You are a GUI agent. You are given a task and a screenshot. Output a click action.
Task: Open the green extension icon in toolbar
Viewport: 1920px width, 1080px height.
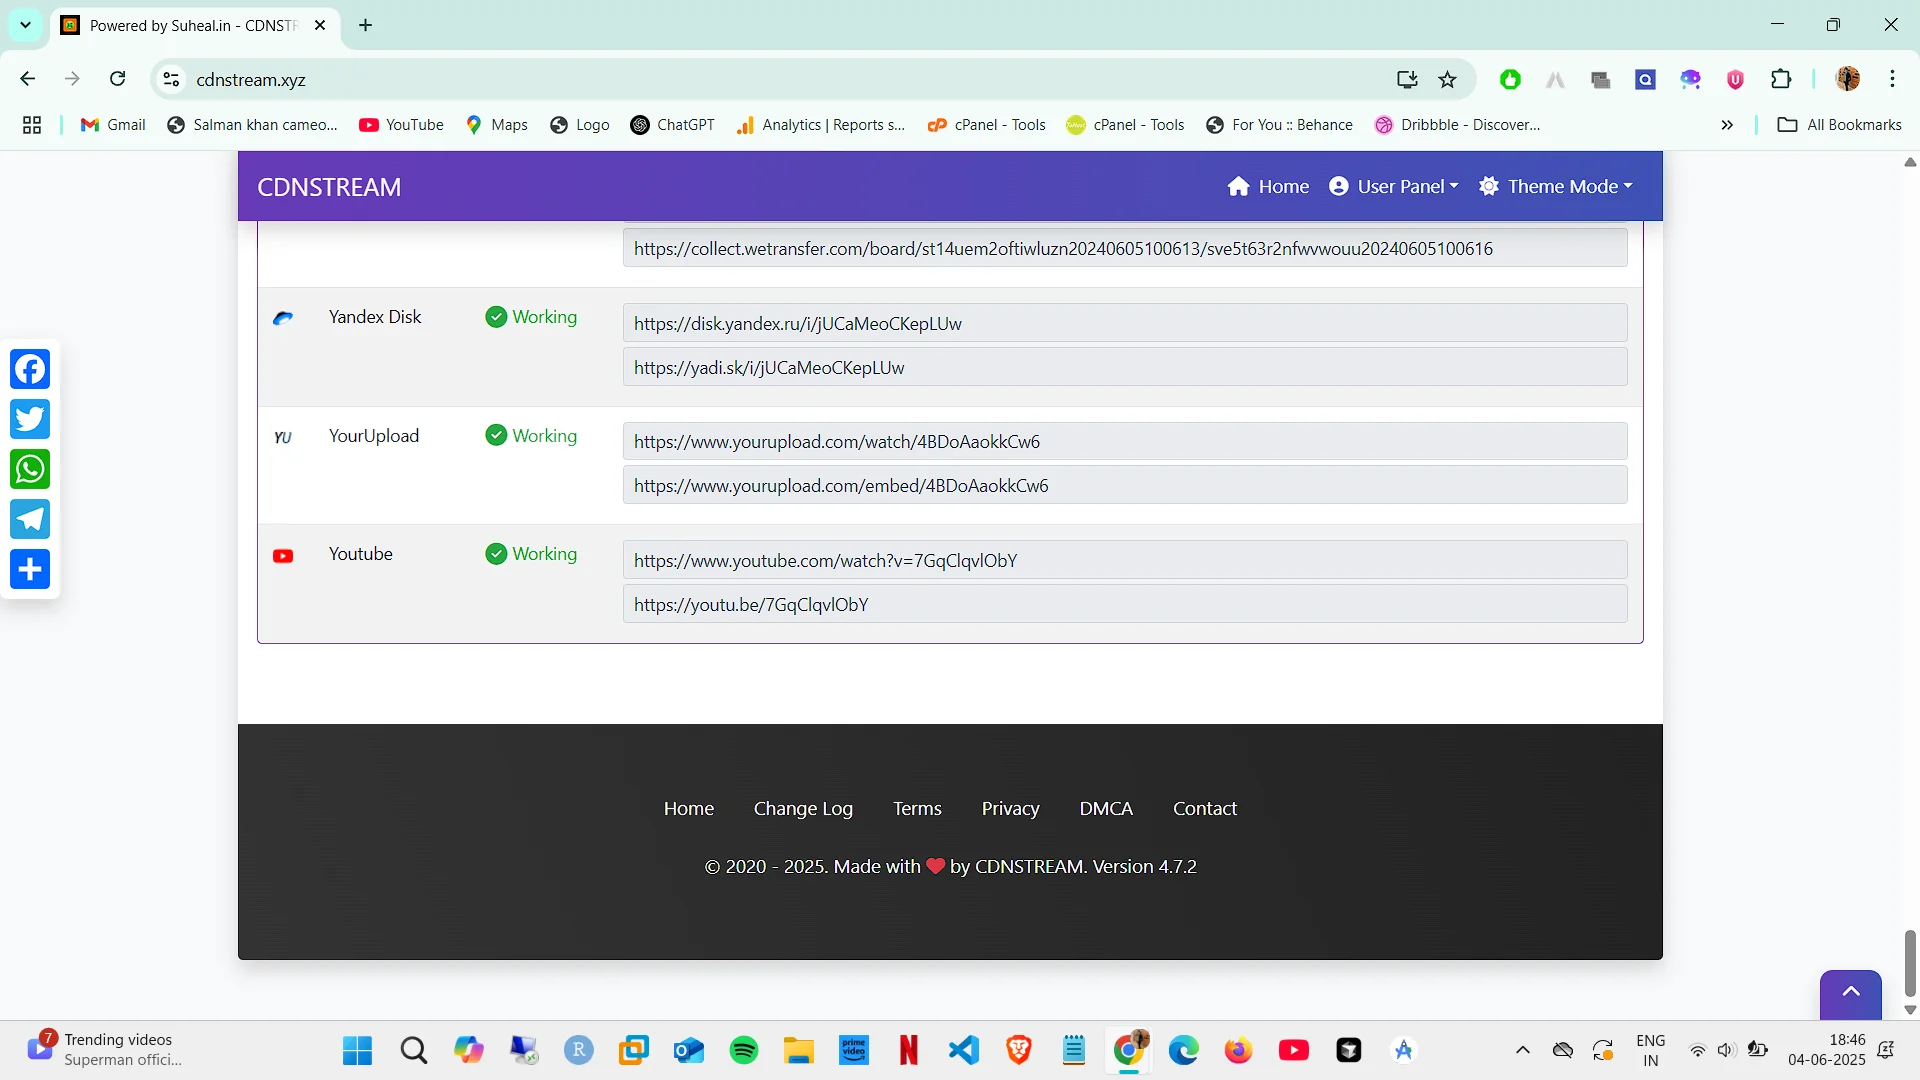pos(1510,80)
